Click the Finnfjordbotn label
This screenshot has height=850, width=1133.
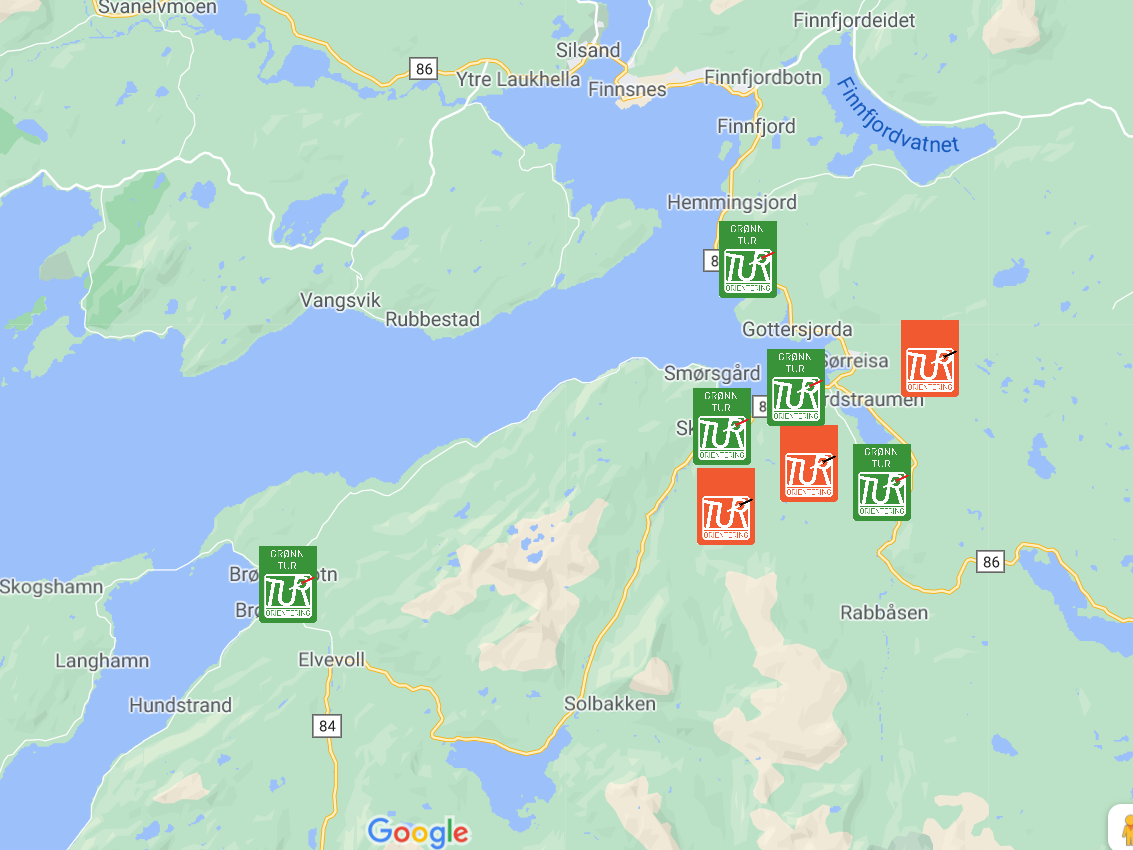(x=763, y=77)
